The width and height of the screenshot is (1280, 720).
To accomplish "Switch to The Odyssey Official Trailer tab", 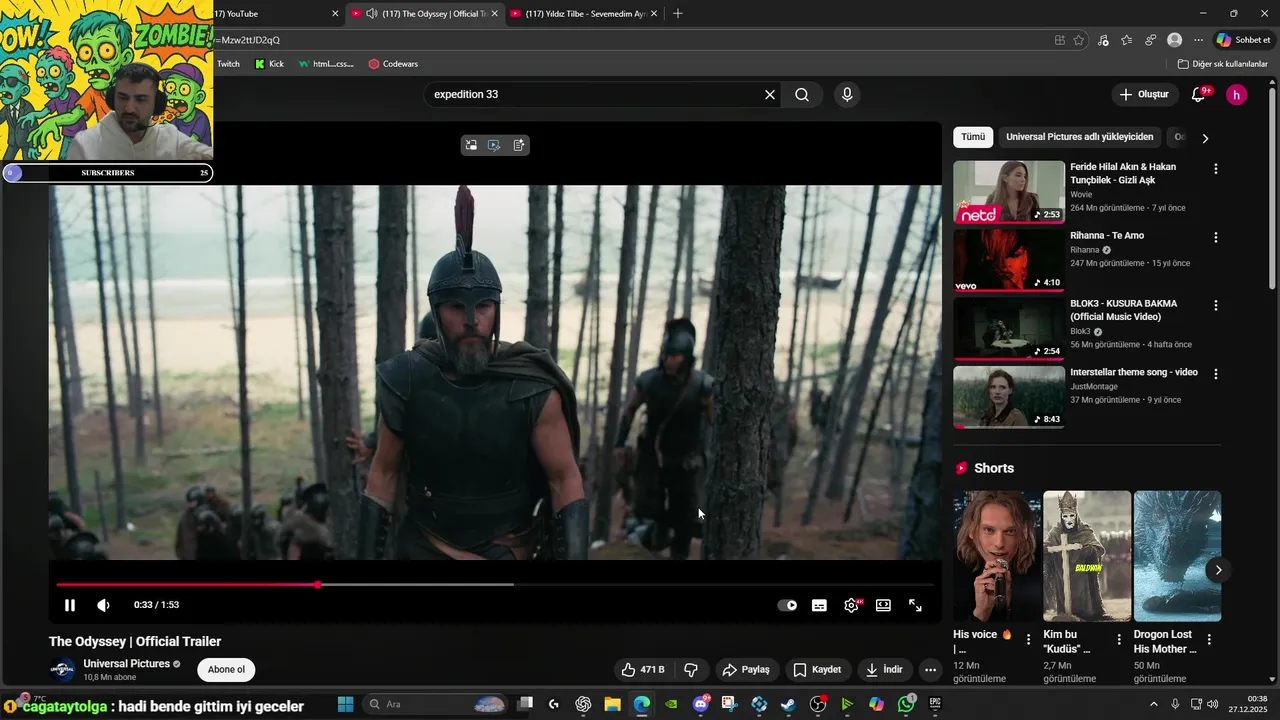I will 425,14.
